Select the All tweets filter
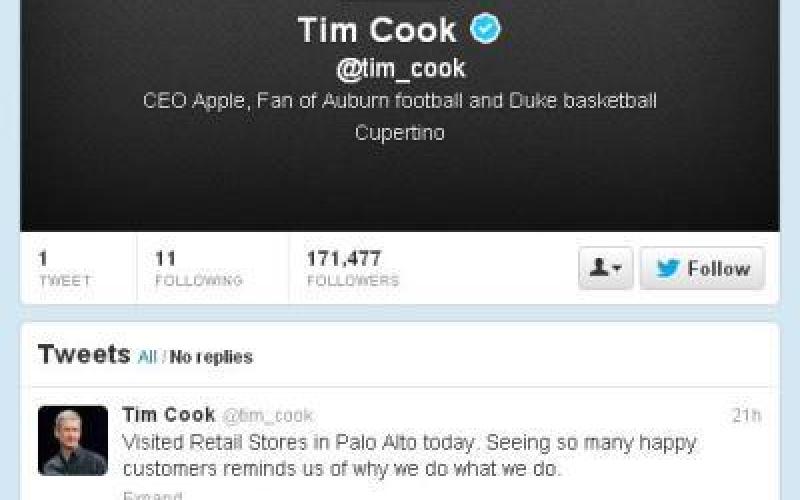 click(x=147, y=356)
